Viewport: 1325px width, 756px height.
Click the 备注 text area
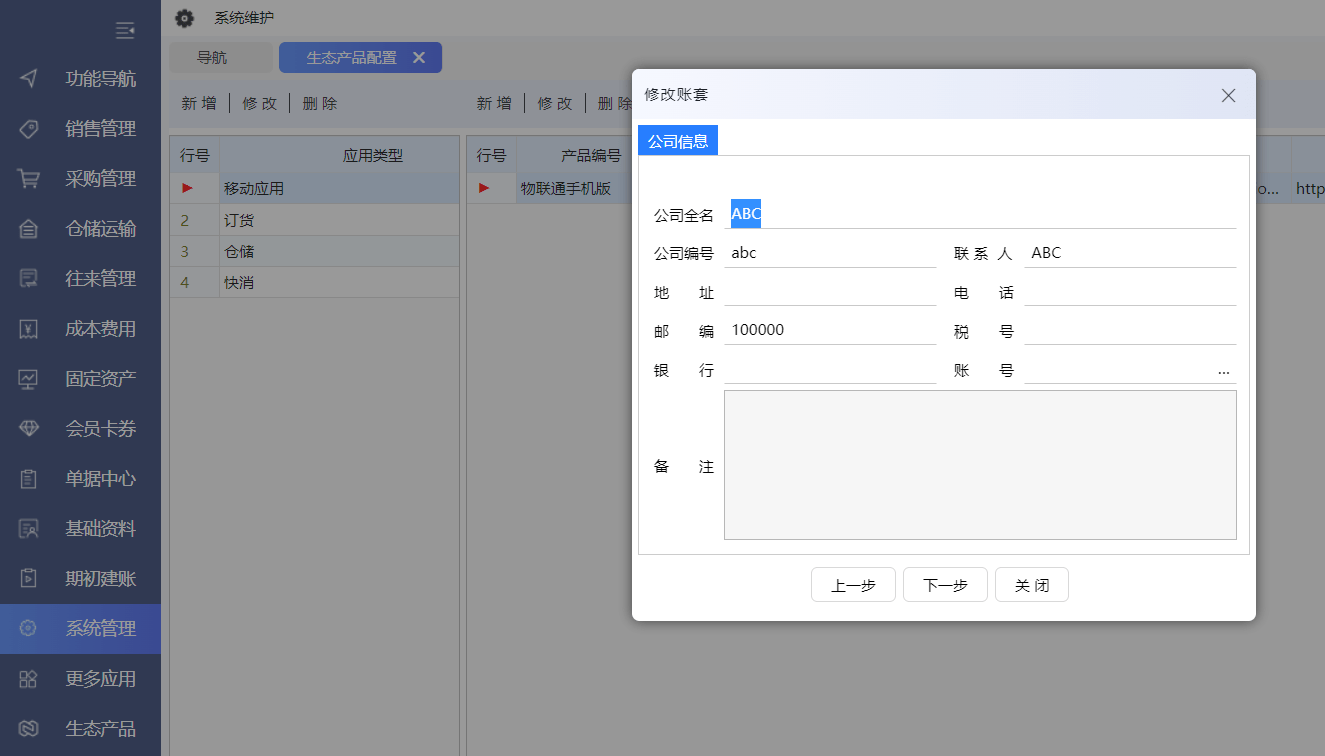[980, 465]
